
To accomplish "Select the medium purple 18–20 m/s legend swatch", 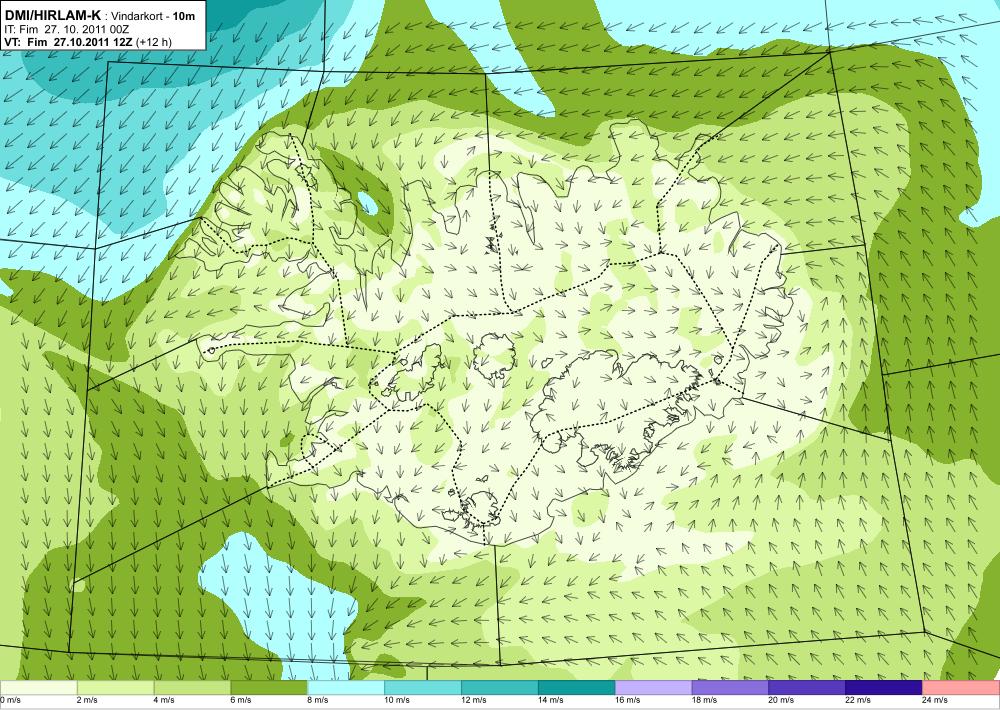I will (x=730, y=688).
